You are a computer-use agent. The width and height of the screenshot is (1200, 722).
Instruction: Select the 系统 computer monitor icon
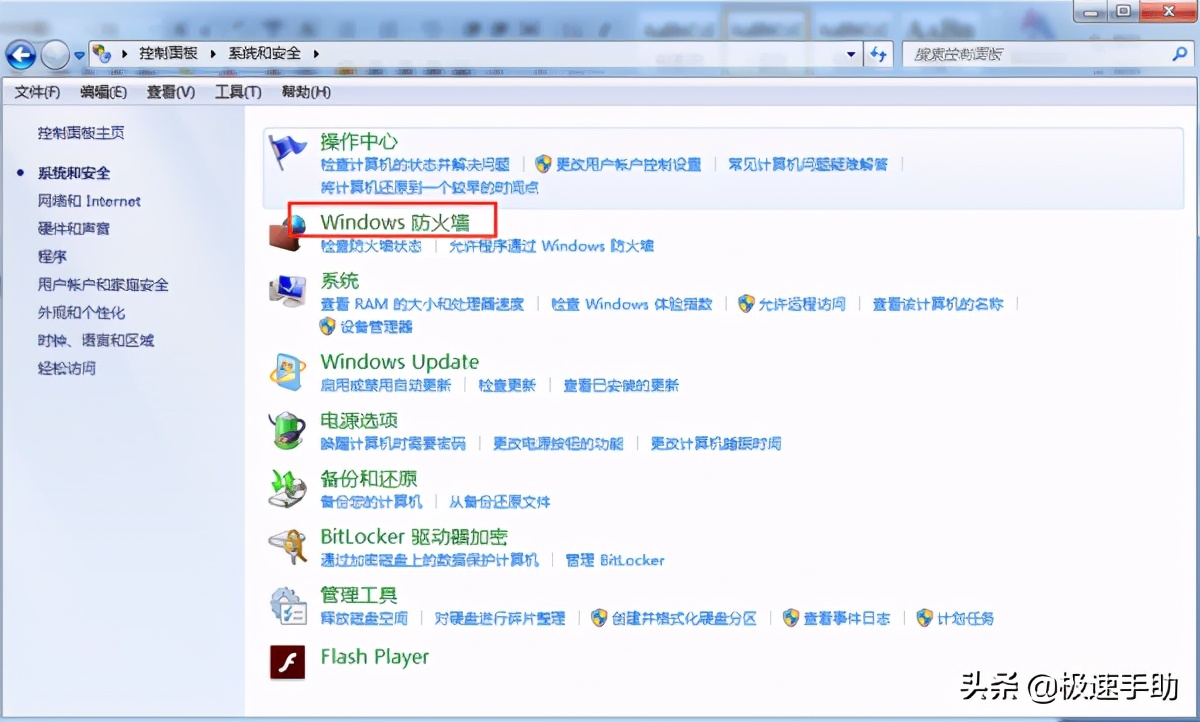pyautogui.click(x=290, y=289)
